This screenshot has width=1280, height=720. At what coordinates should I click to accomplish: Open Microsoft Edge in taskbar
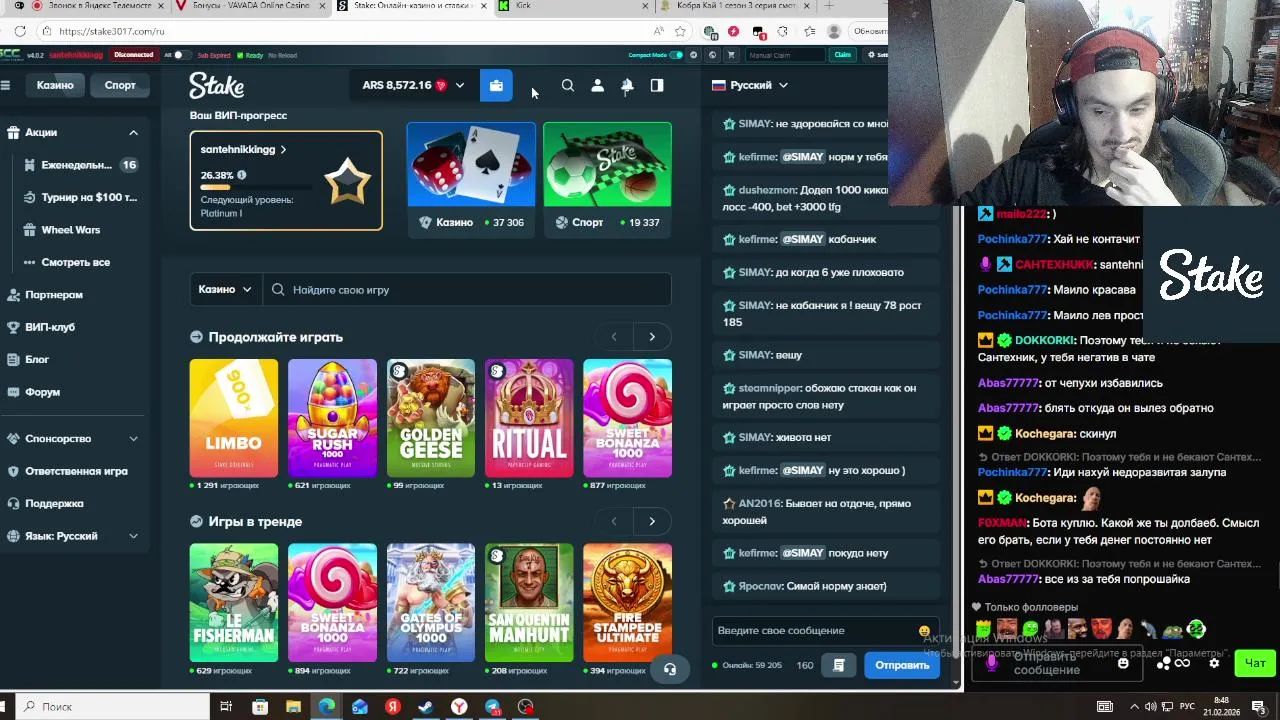(327, 707)
